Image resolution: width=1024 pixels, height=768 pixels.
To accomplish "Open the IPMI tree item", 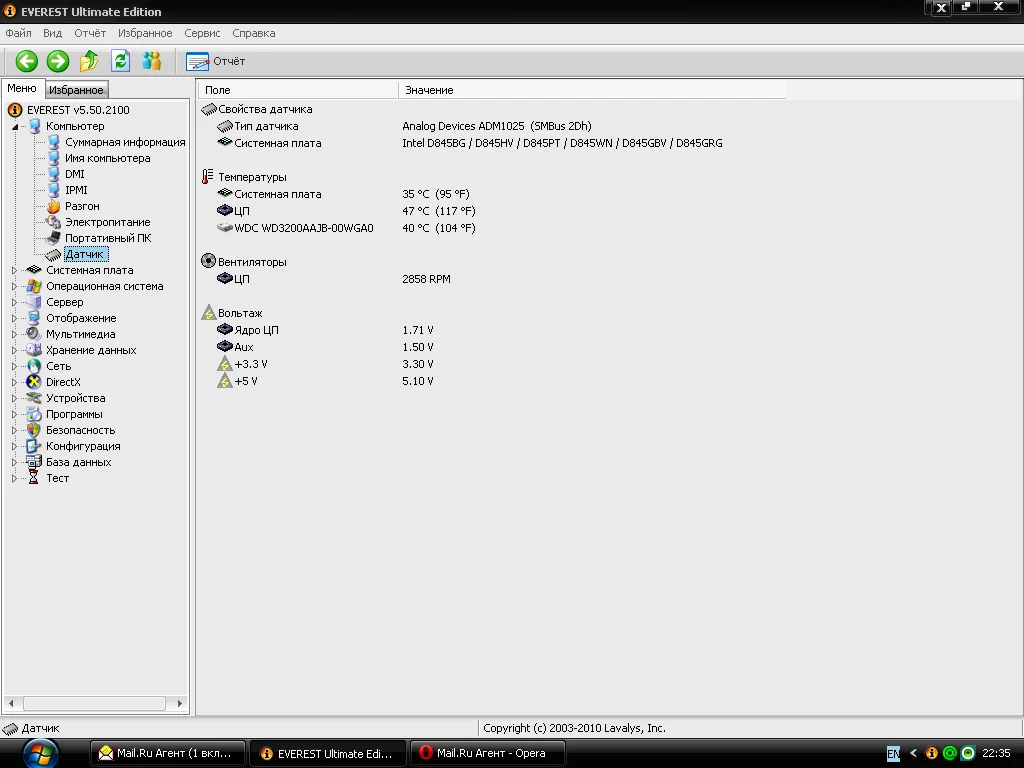I will 76,190.
